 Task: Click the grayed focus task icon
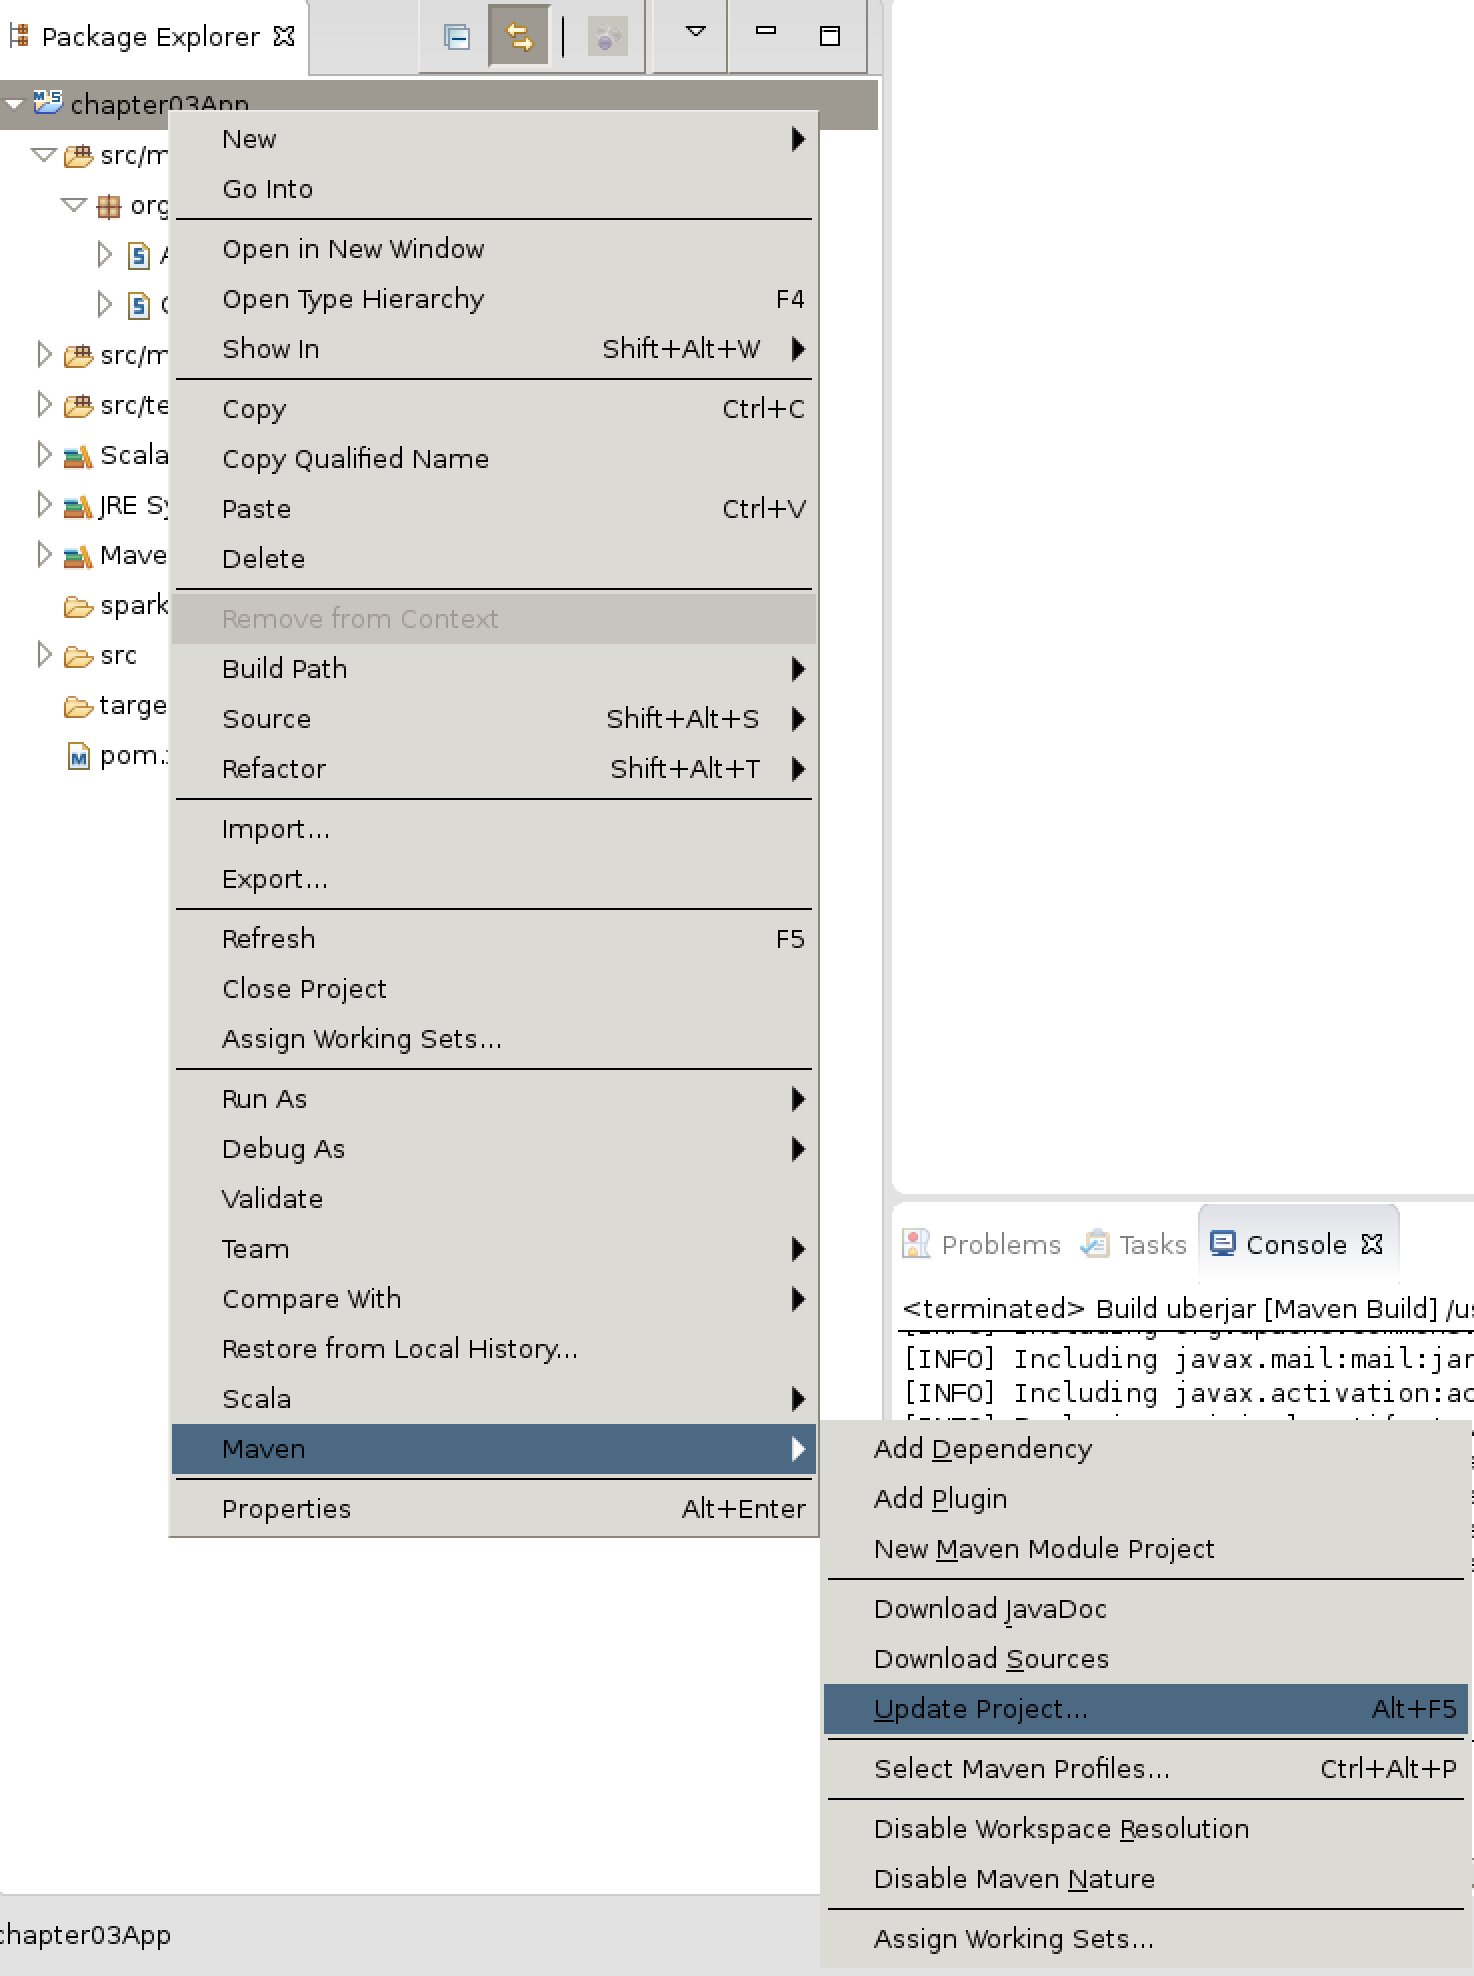point(606,37)
